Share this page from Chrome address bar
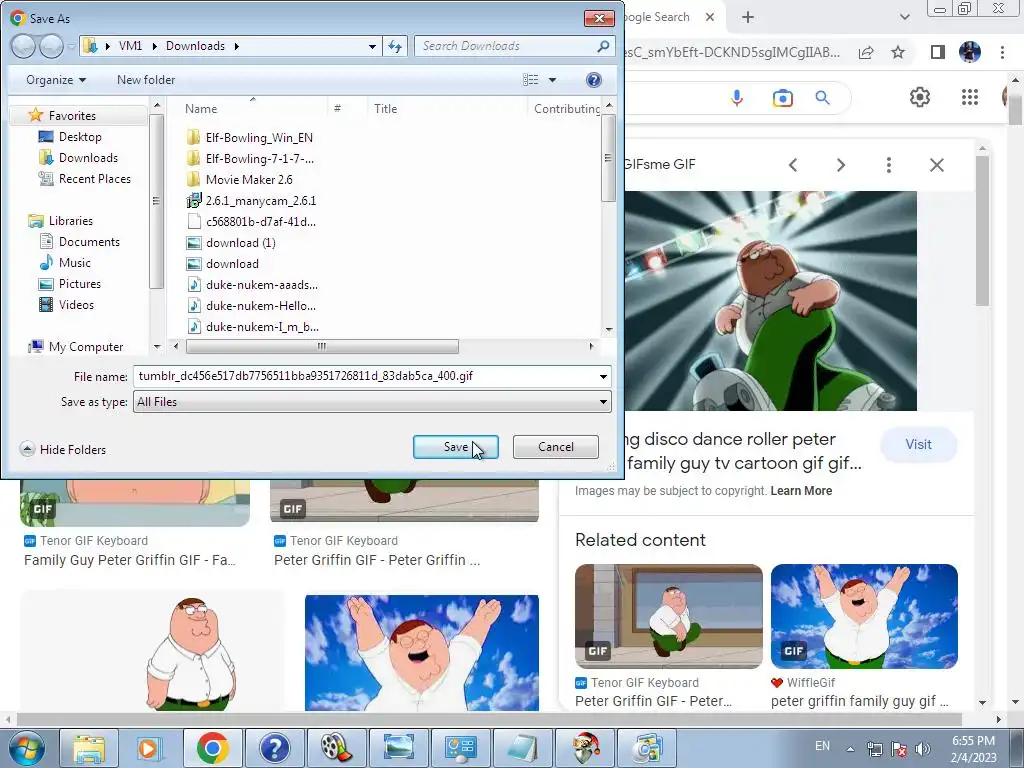The height and width of the screenshot is (768, 1024). 866,52
